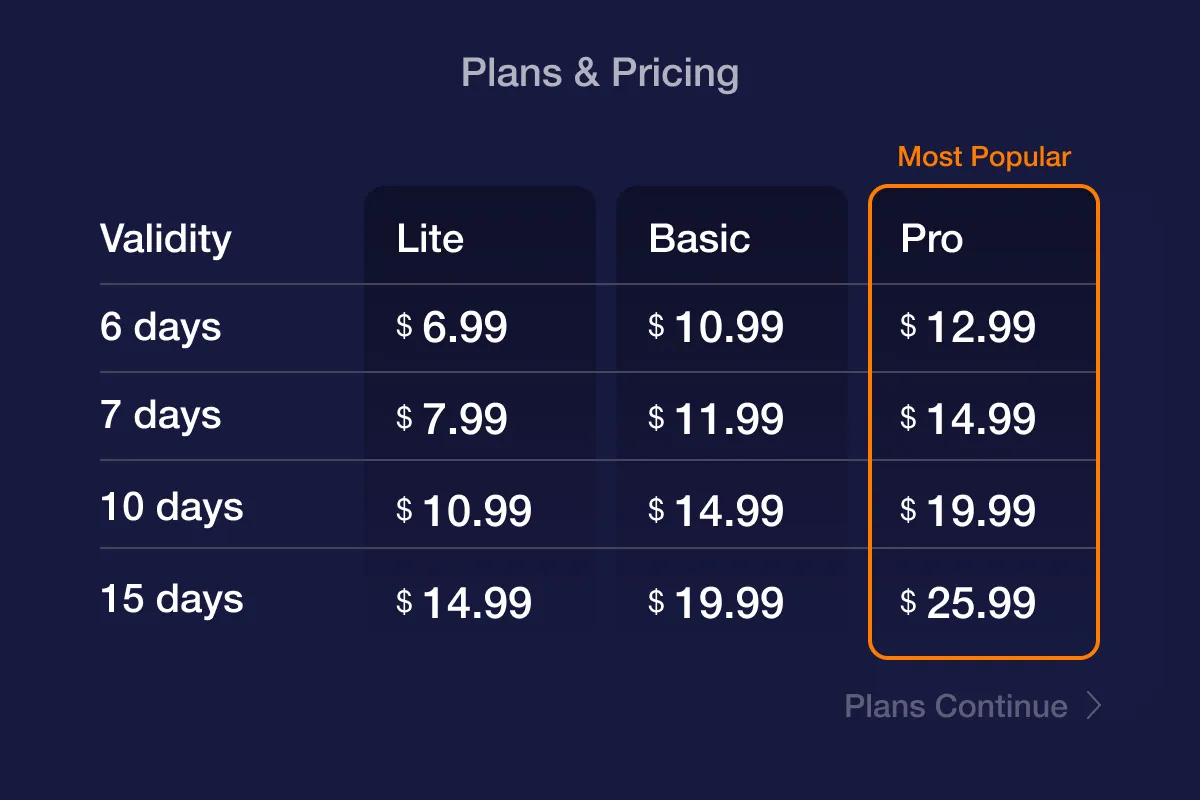Choose Lite 15 days at $14.99

[464, 603]
